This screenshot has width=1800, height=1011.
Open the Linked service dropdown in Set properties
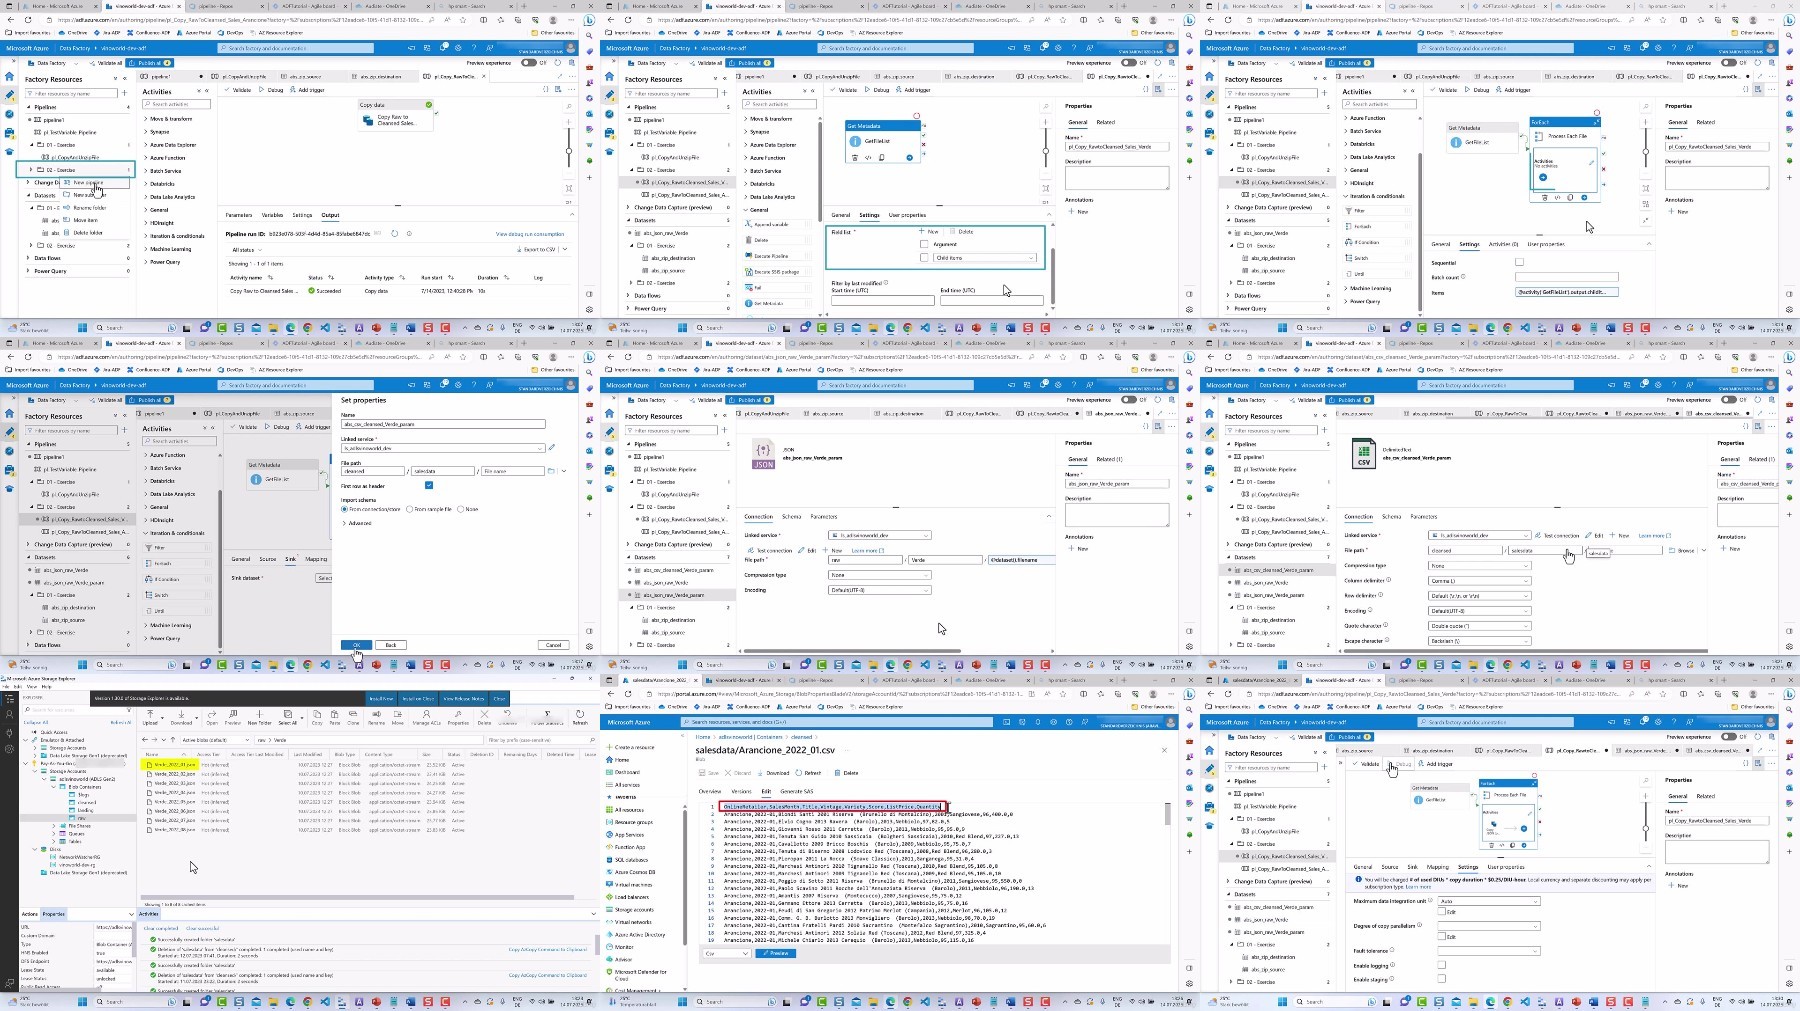click(443, 447)
